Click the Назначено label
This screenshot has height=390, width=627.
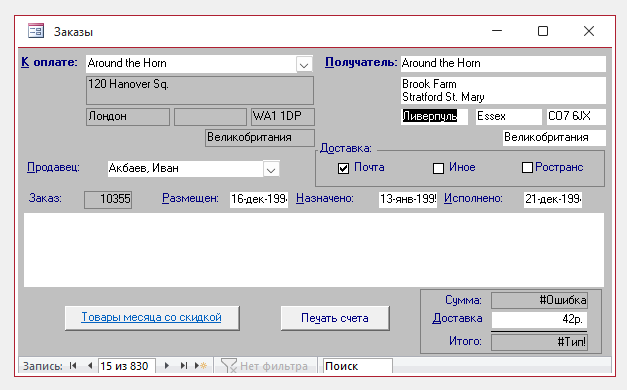click(x=325, y=198)
